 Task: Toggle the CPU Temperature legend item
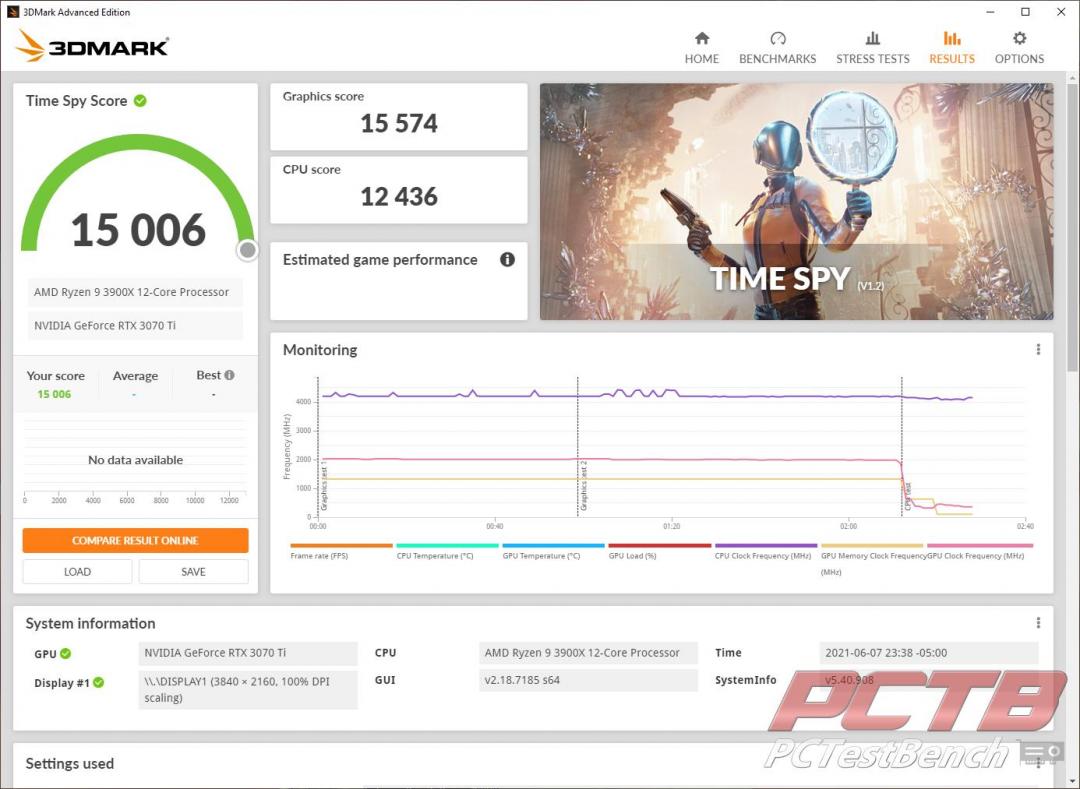tap(447, 551)
